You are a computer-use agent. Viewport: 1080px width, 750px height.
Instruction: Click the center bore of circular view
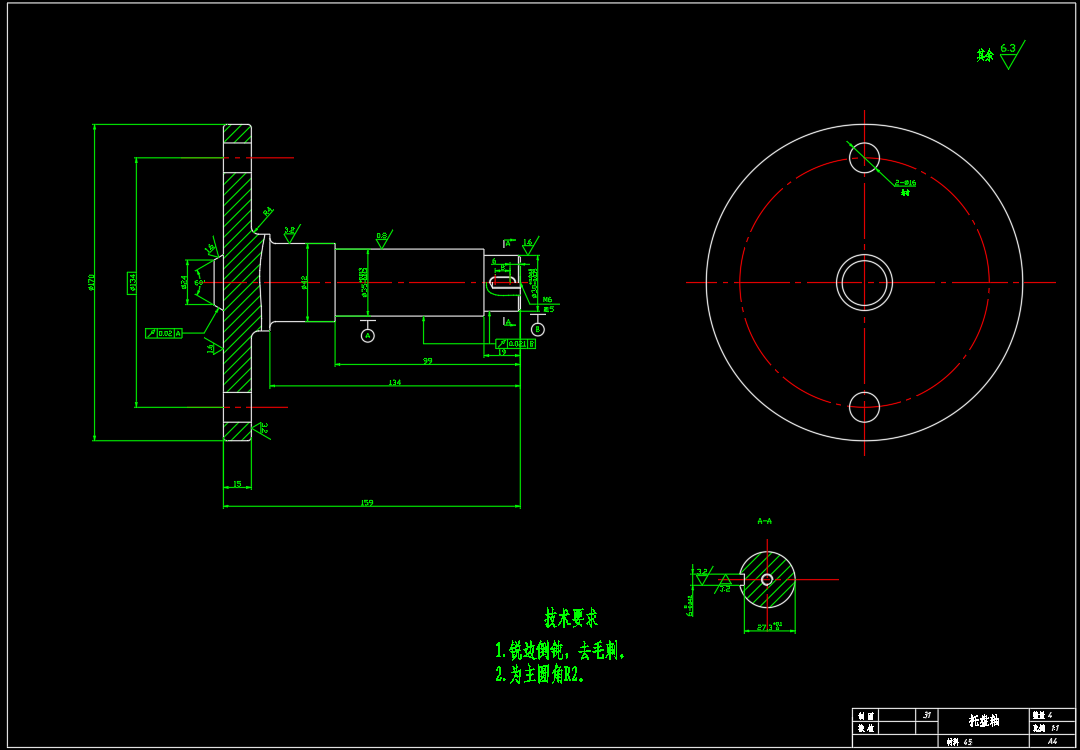coord(864,282)
